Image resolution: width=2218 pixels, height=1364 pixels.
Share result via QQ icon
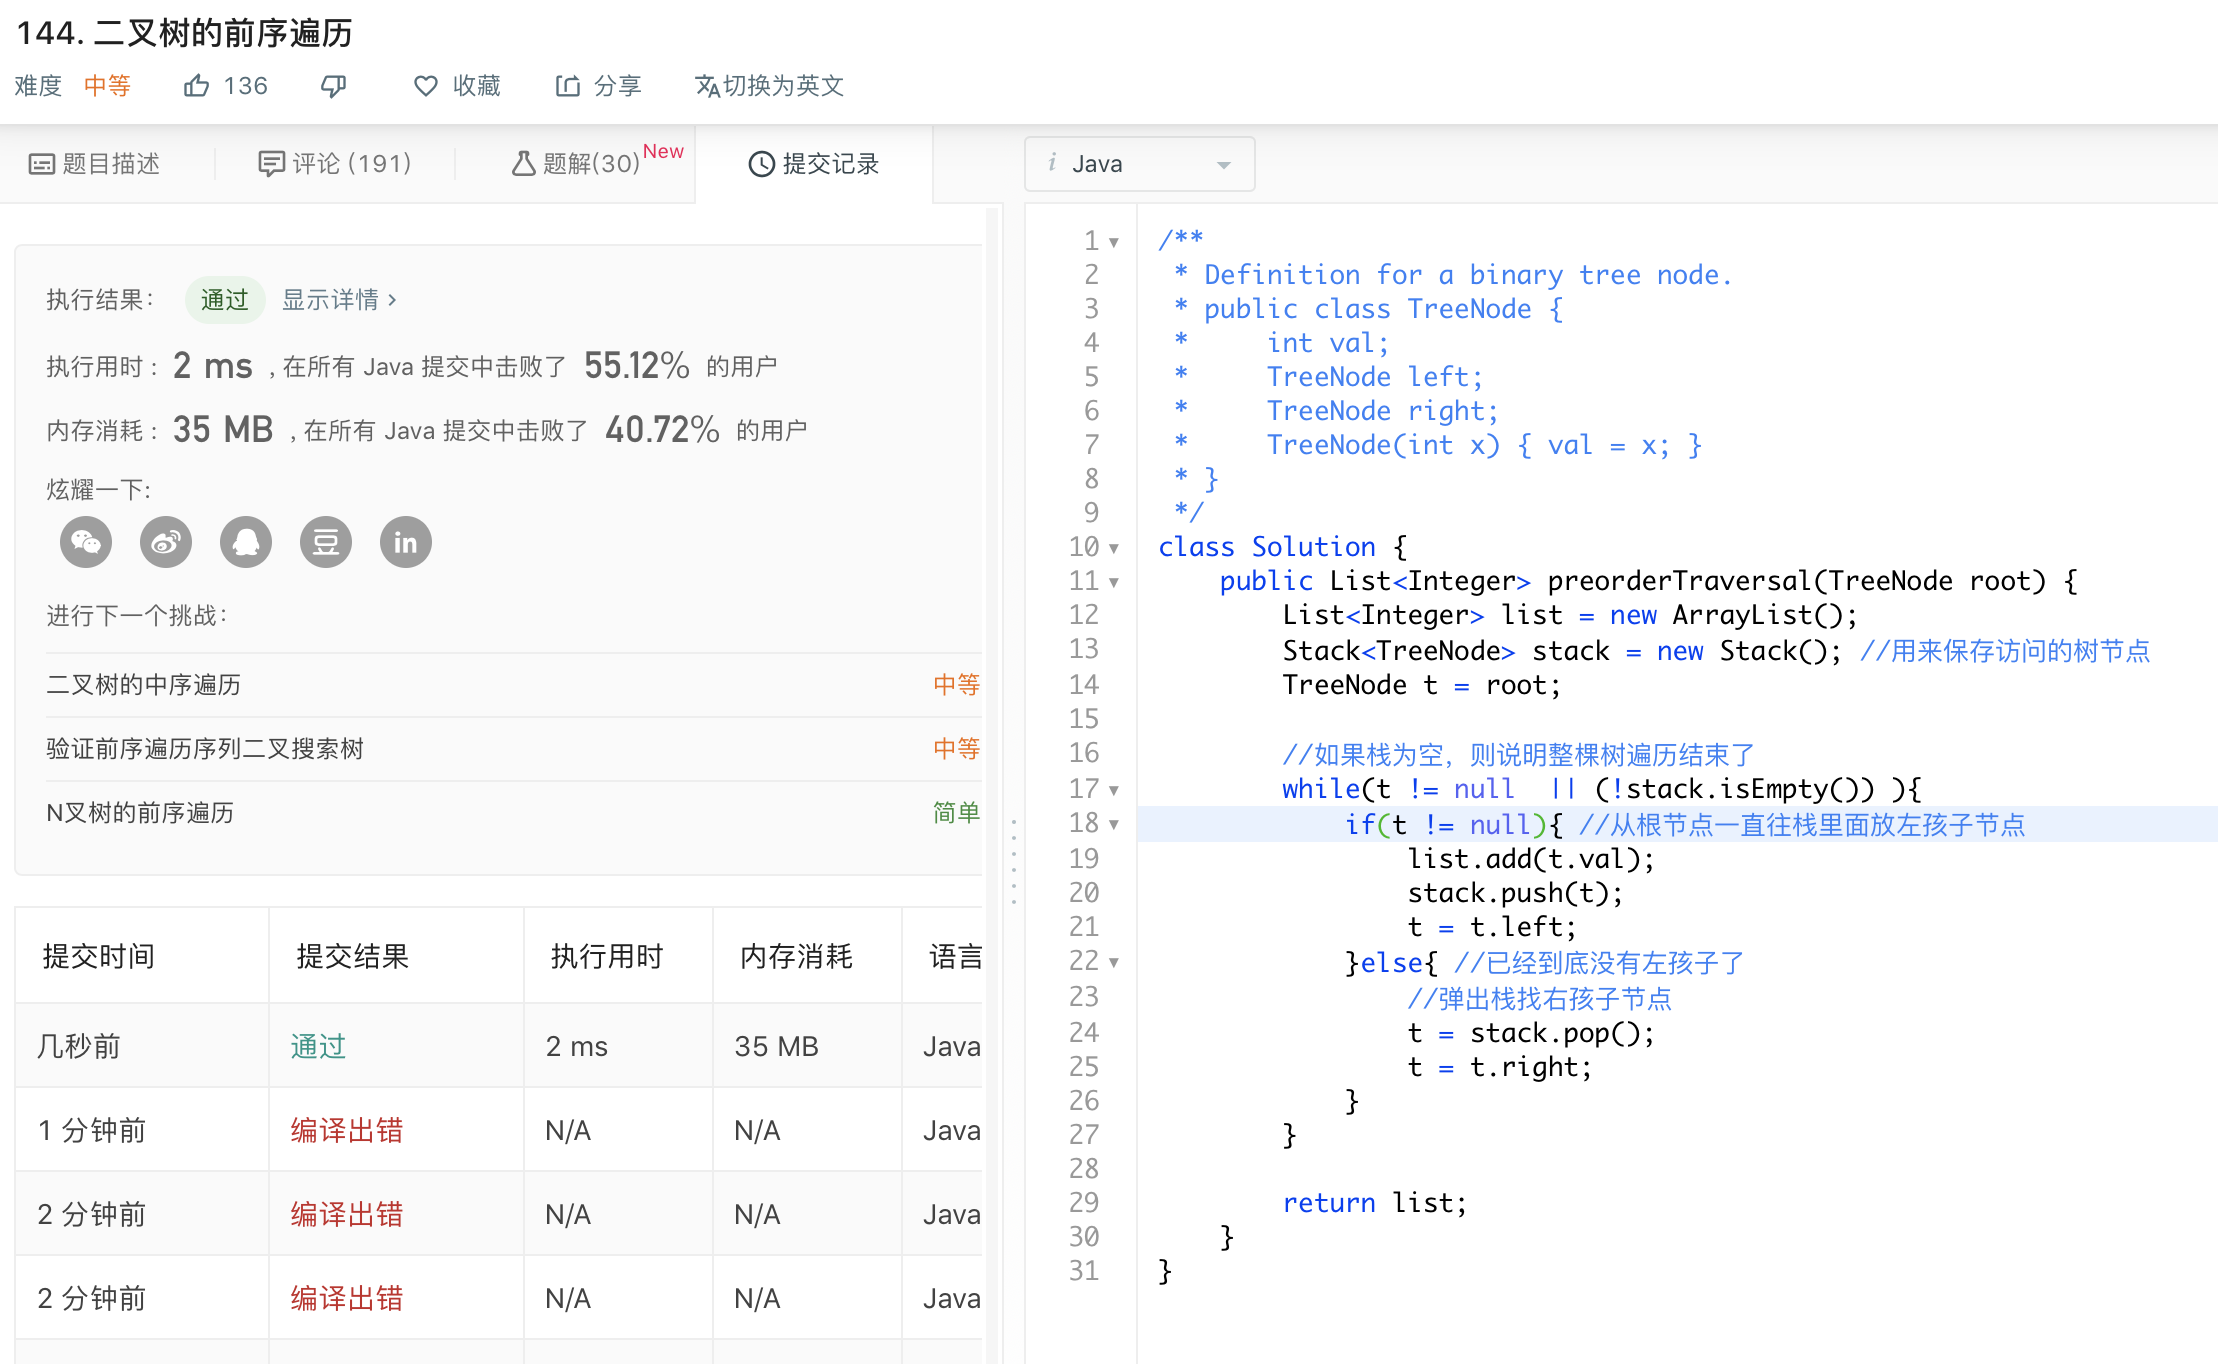tap(246, 542)
